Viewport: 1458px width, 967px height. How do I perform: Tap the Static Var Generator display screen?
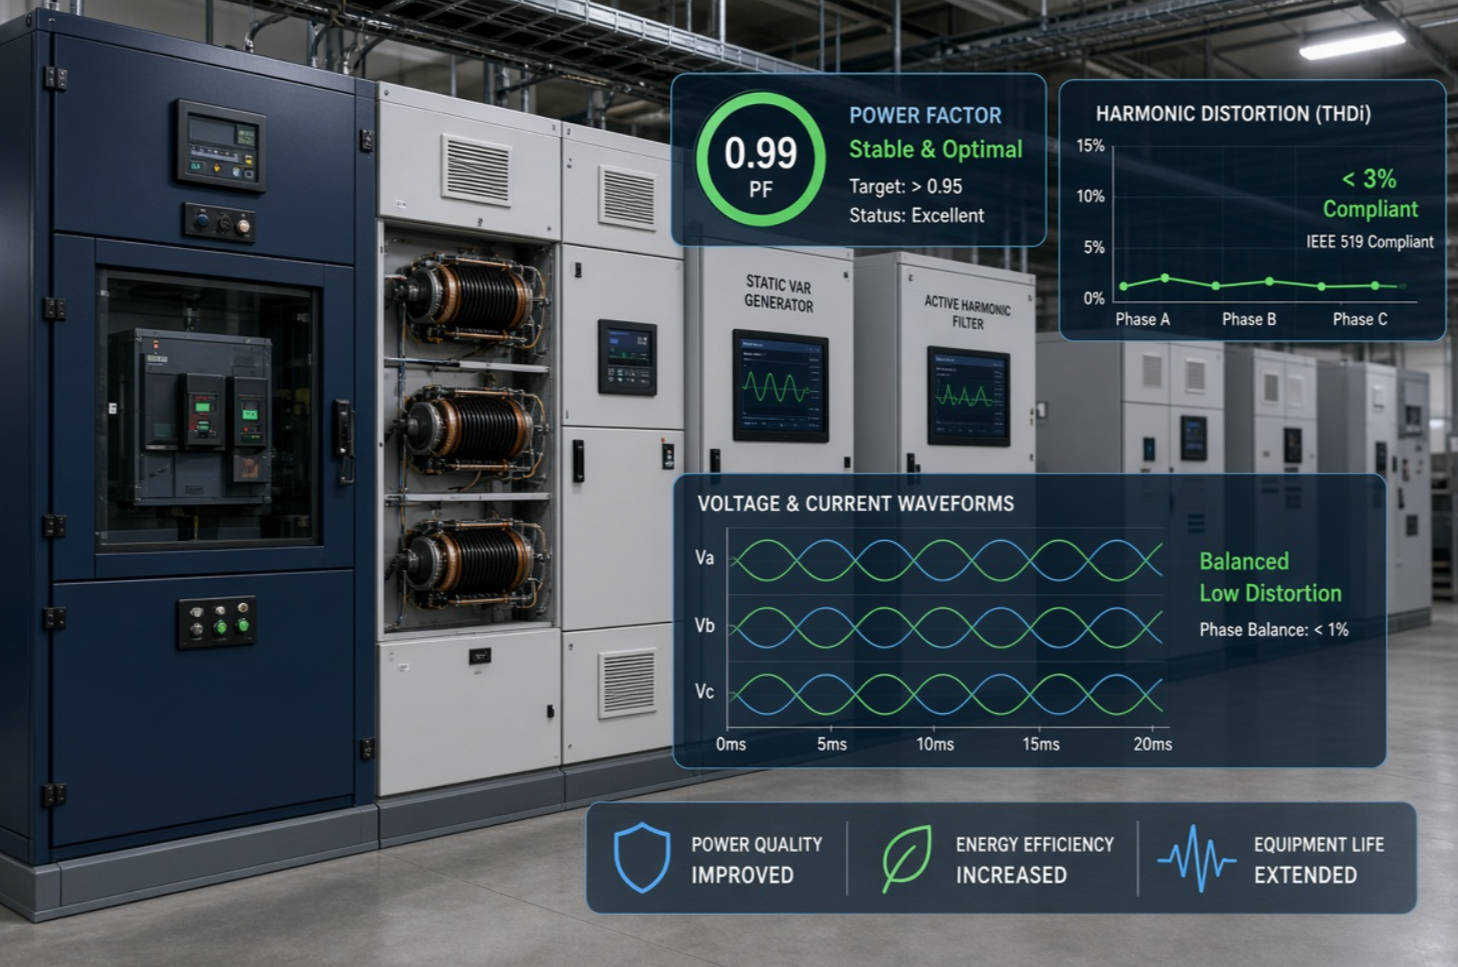[x=780, y=385]
